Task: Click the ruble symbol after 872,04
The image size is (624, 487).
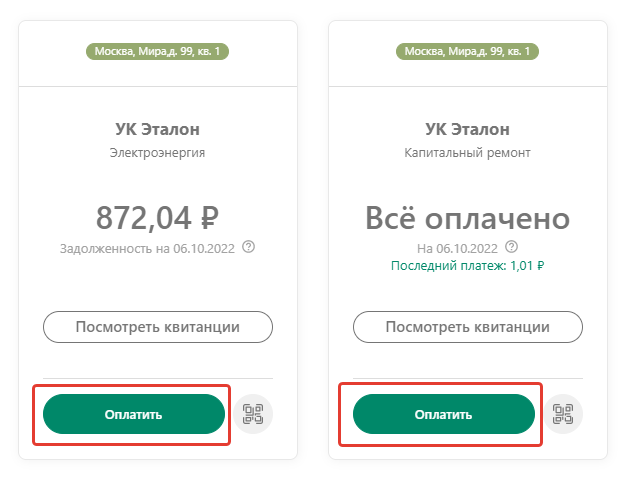Action: (x=210, y=218)
